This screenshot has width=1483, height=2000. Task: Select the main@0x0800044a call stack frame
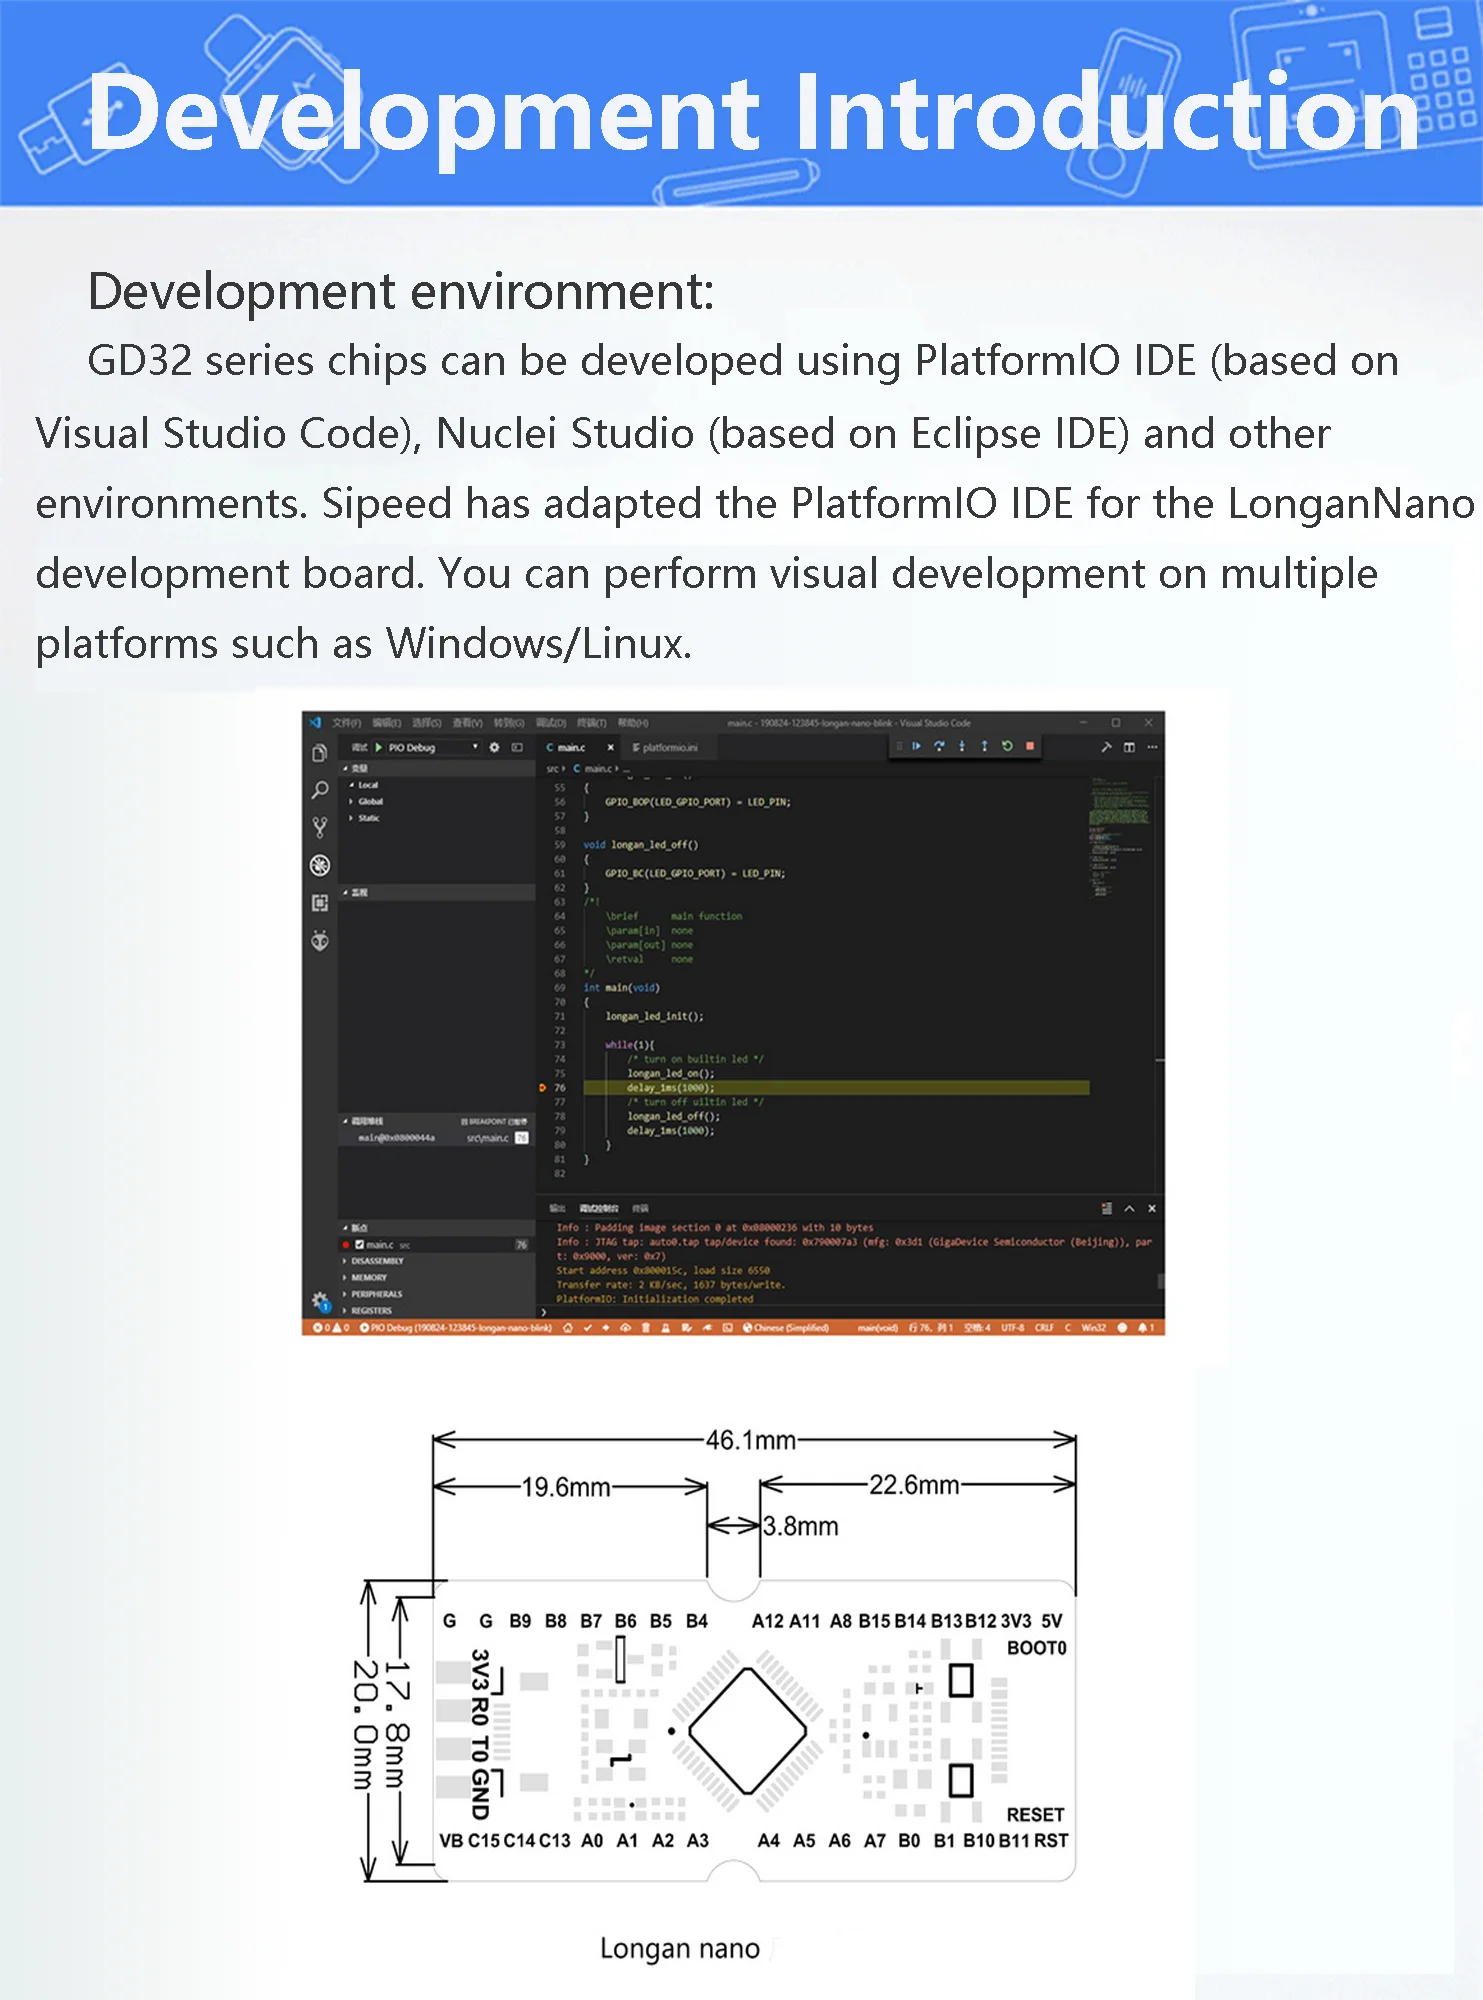[436, 1138]
